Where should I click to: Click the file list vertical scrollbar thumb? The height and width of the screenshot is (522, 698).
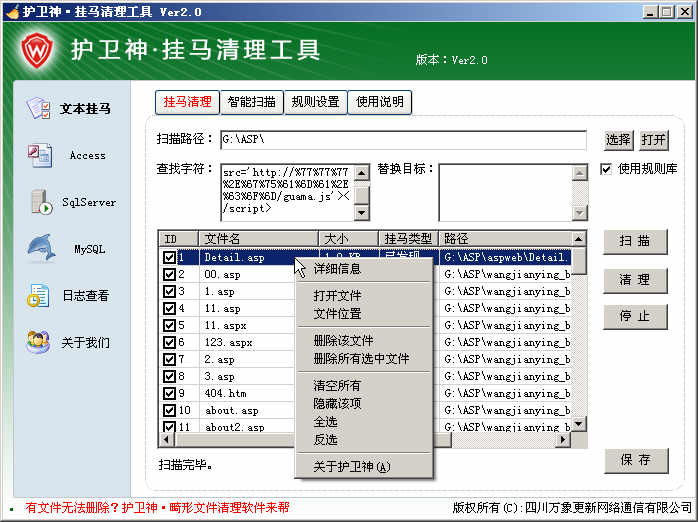[579, 262]
